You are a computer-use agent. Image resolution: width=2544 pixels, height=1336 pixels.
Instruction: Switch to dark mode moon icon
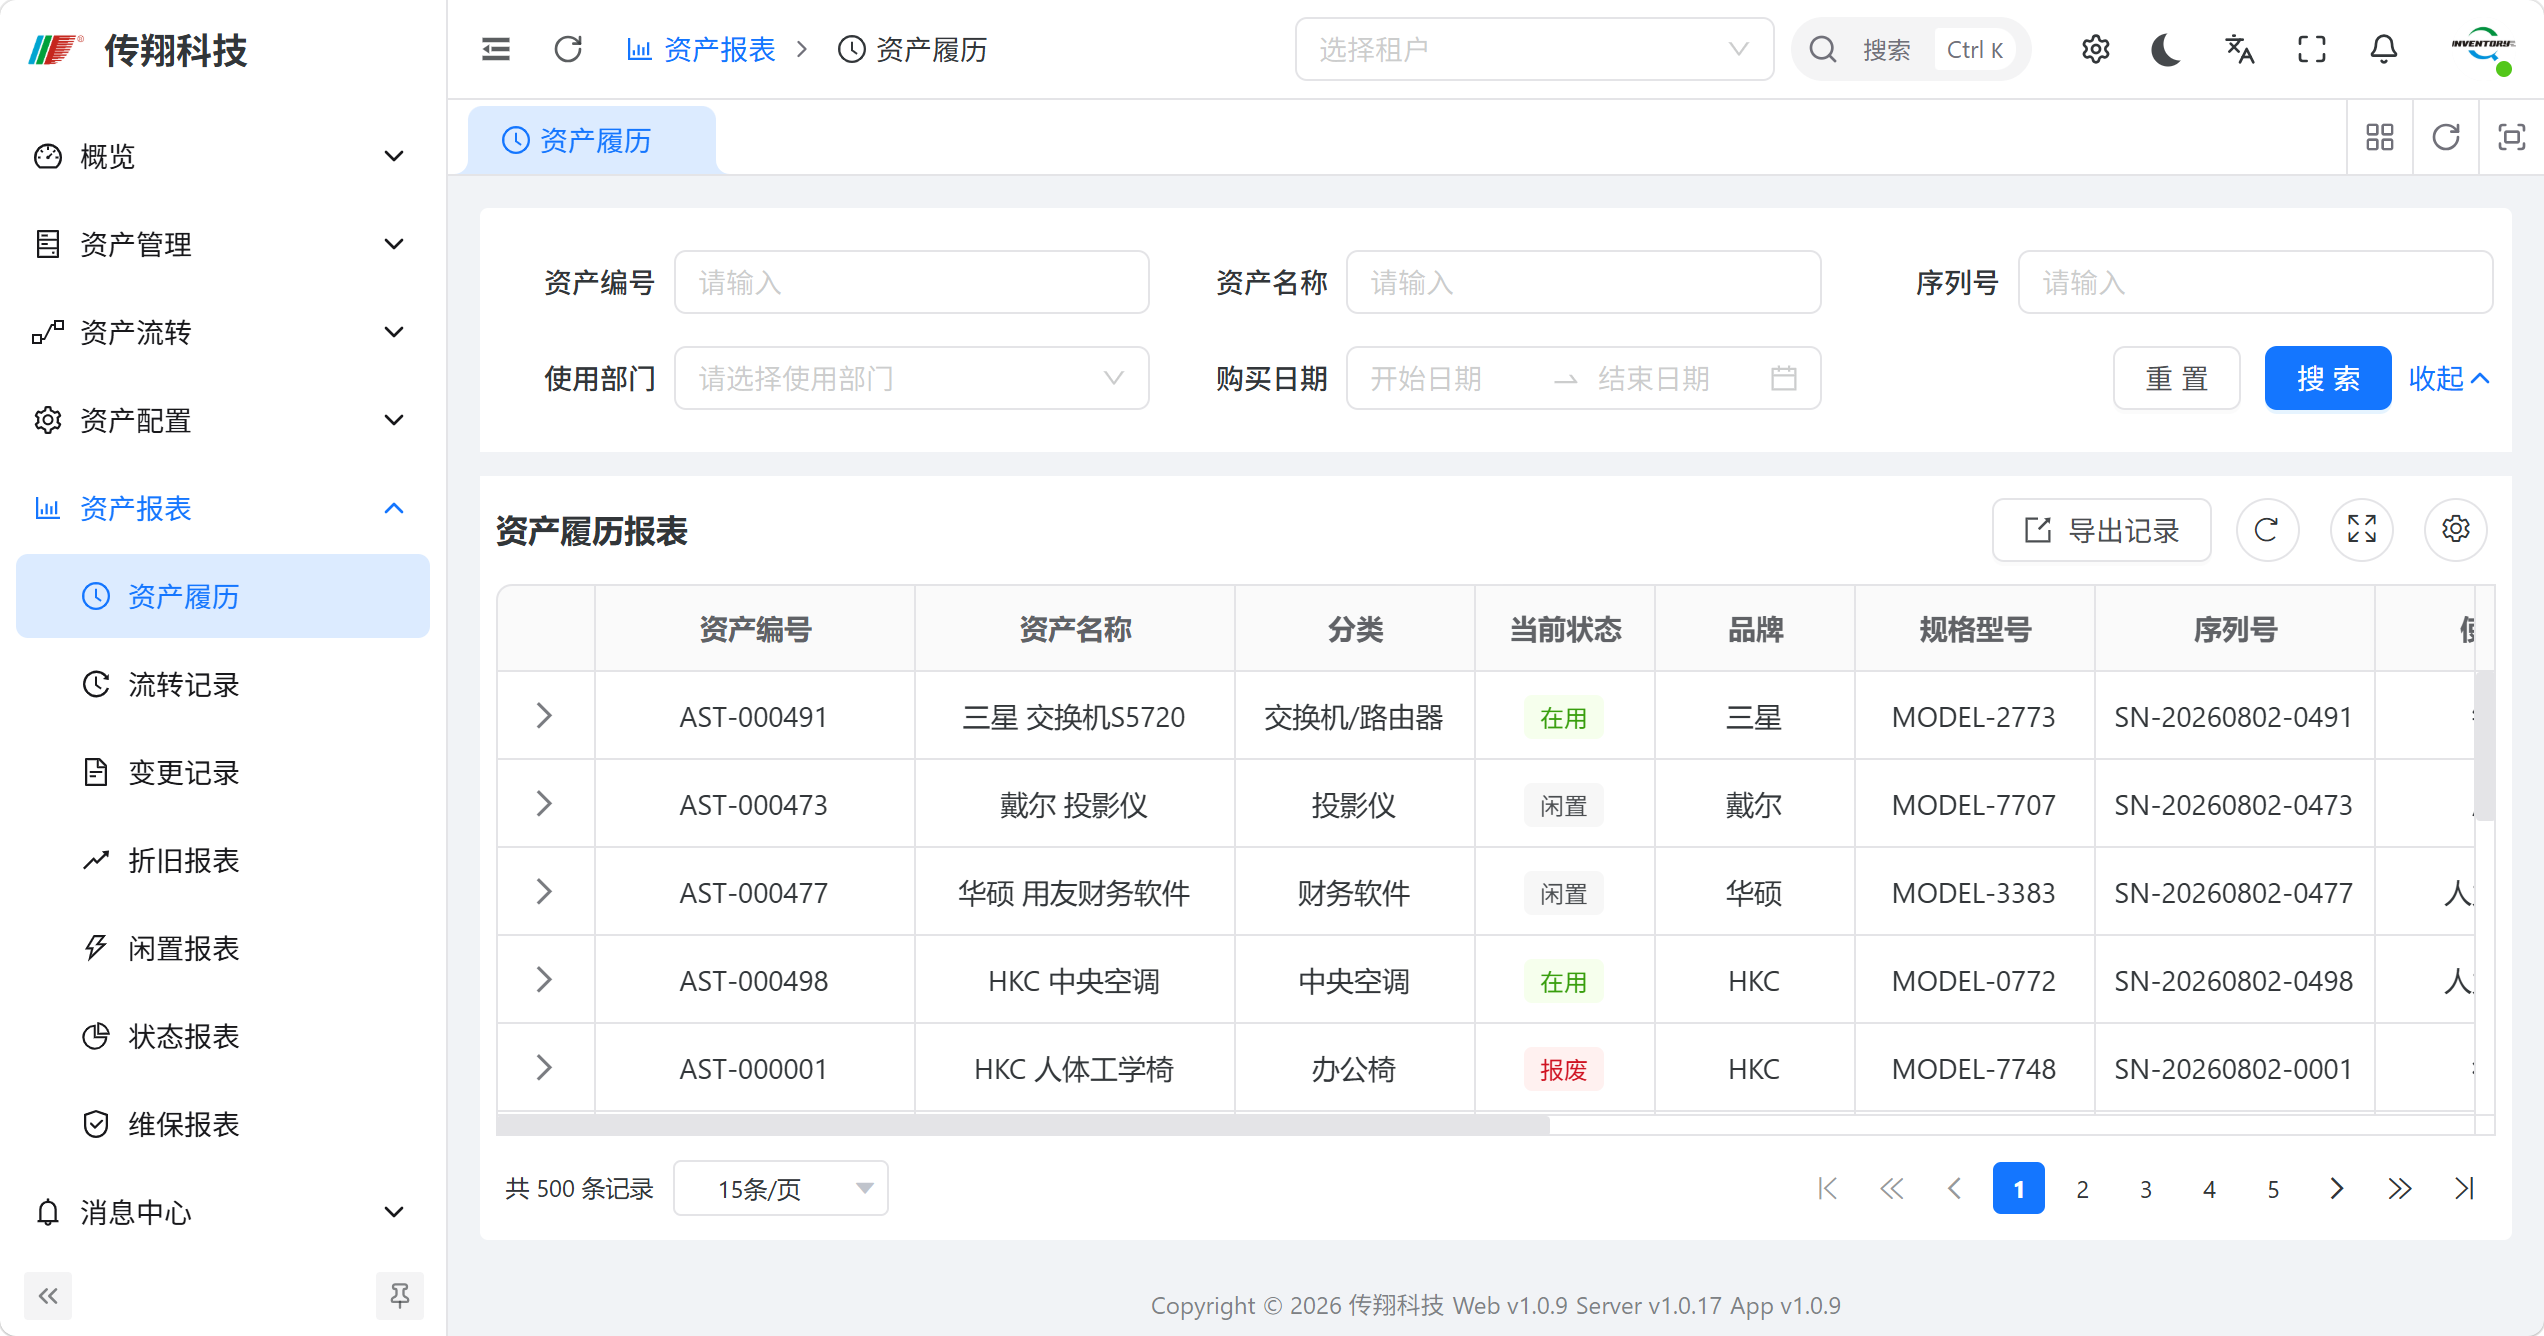click(x=2166, y=49)
